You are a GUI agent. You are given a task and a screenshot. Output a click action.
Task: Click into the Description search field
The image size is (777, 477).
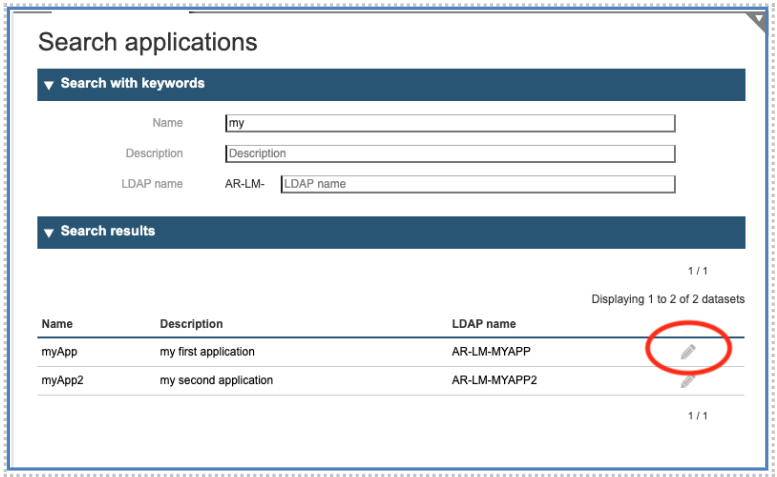click(450, 154)
